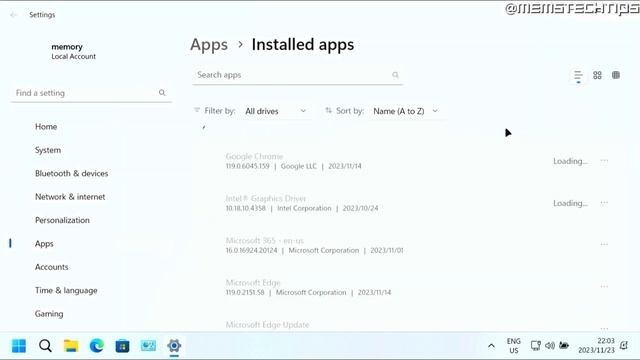Open the Home settings page
Image resolution: width=640 pixels, height=360 pixels.
(x=46, y=127)
